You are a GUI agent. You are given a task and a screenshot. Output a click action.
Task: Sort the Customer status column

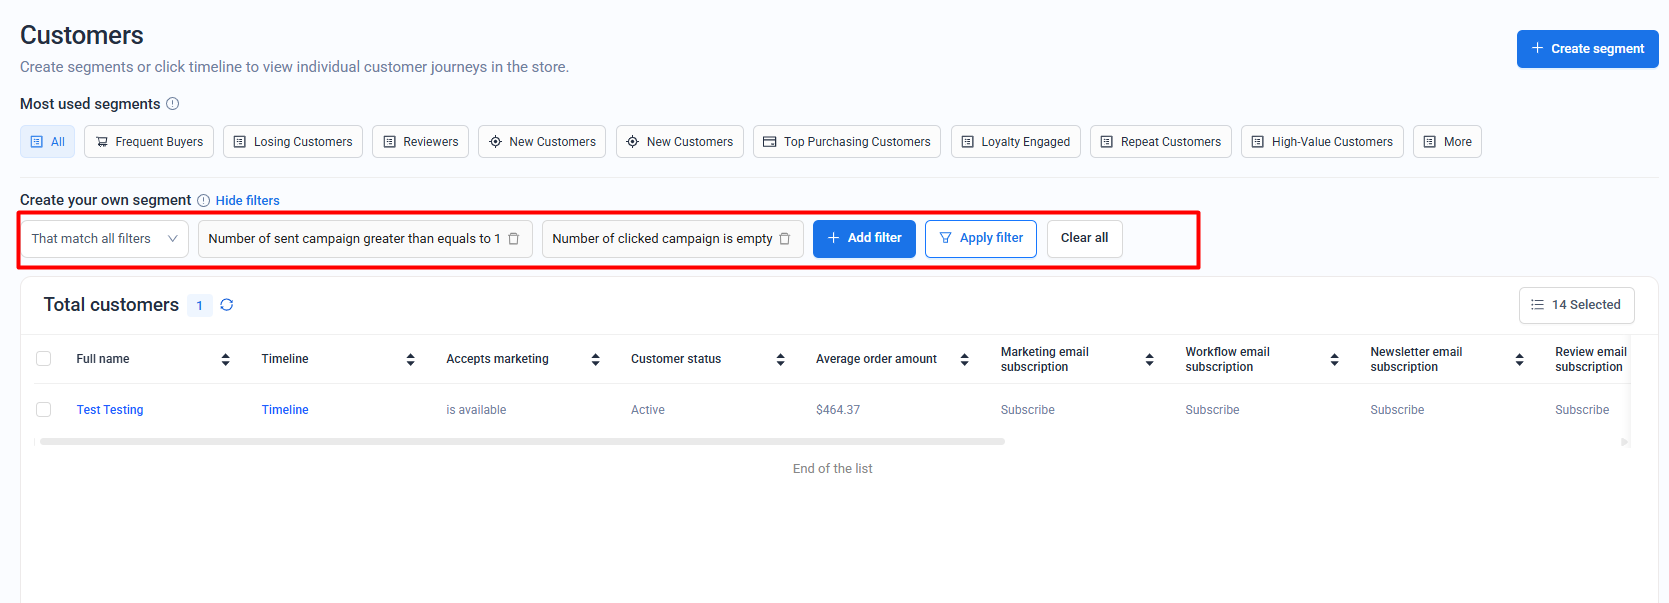(x=780, y=360)
